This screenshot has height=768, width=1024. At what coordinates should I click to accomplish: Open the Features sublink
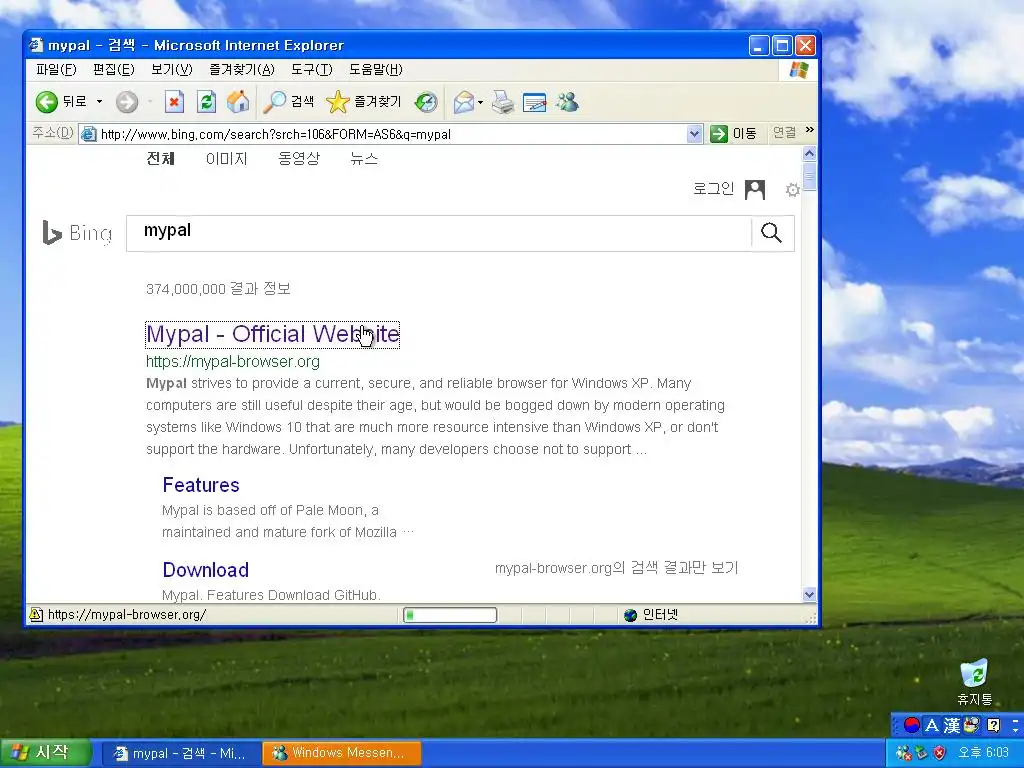[201, 485]
